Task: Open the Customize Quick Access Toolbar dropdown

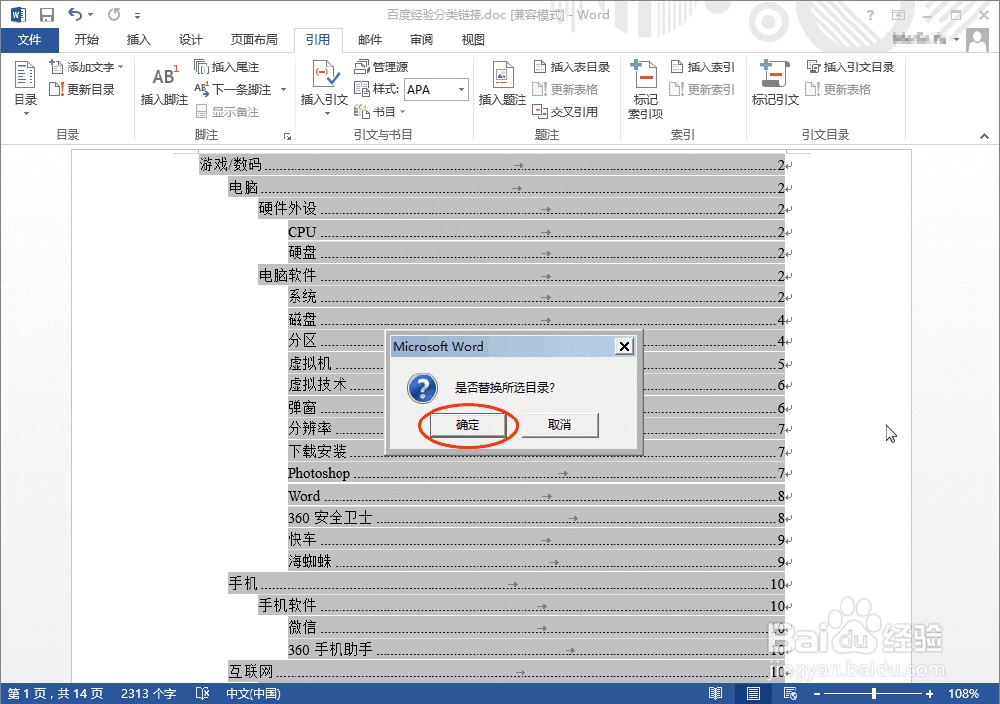Action: click(x=137, y=15)
